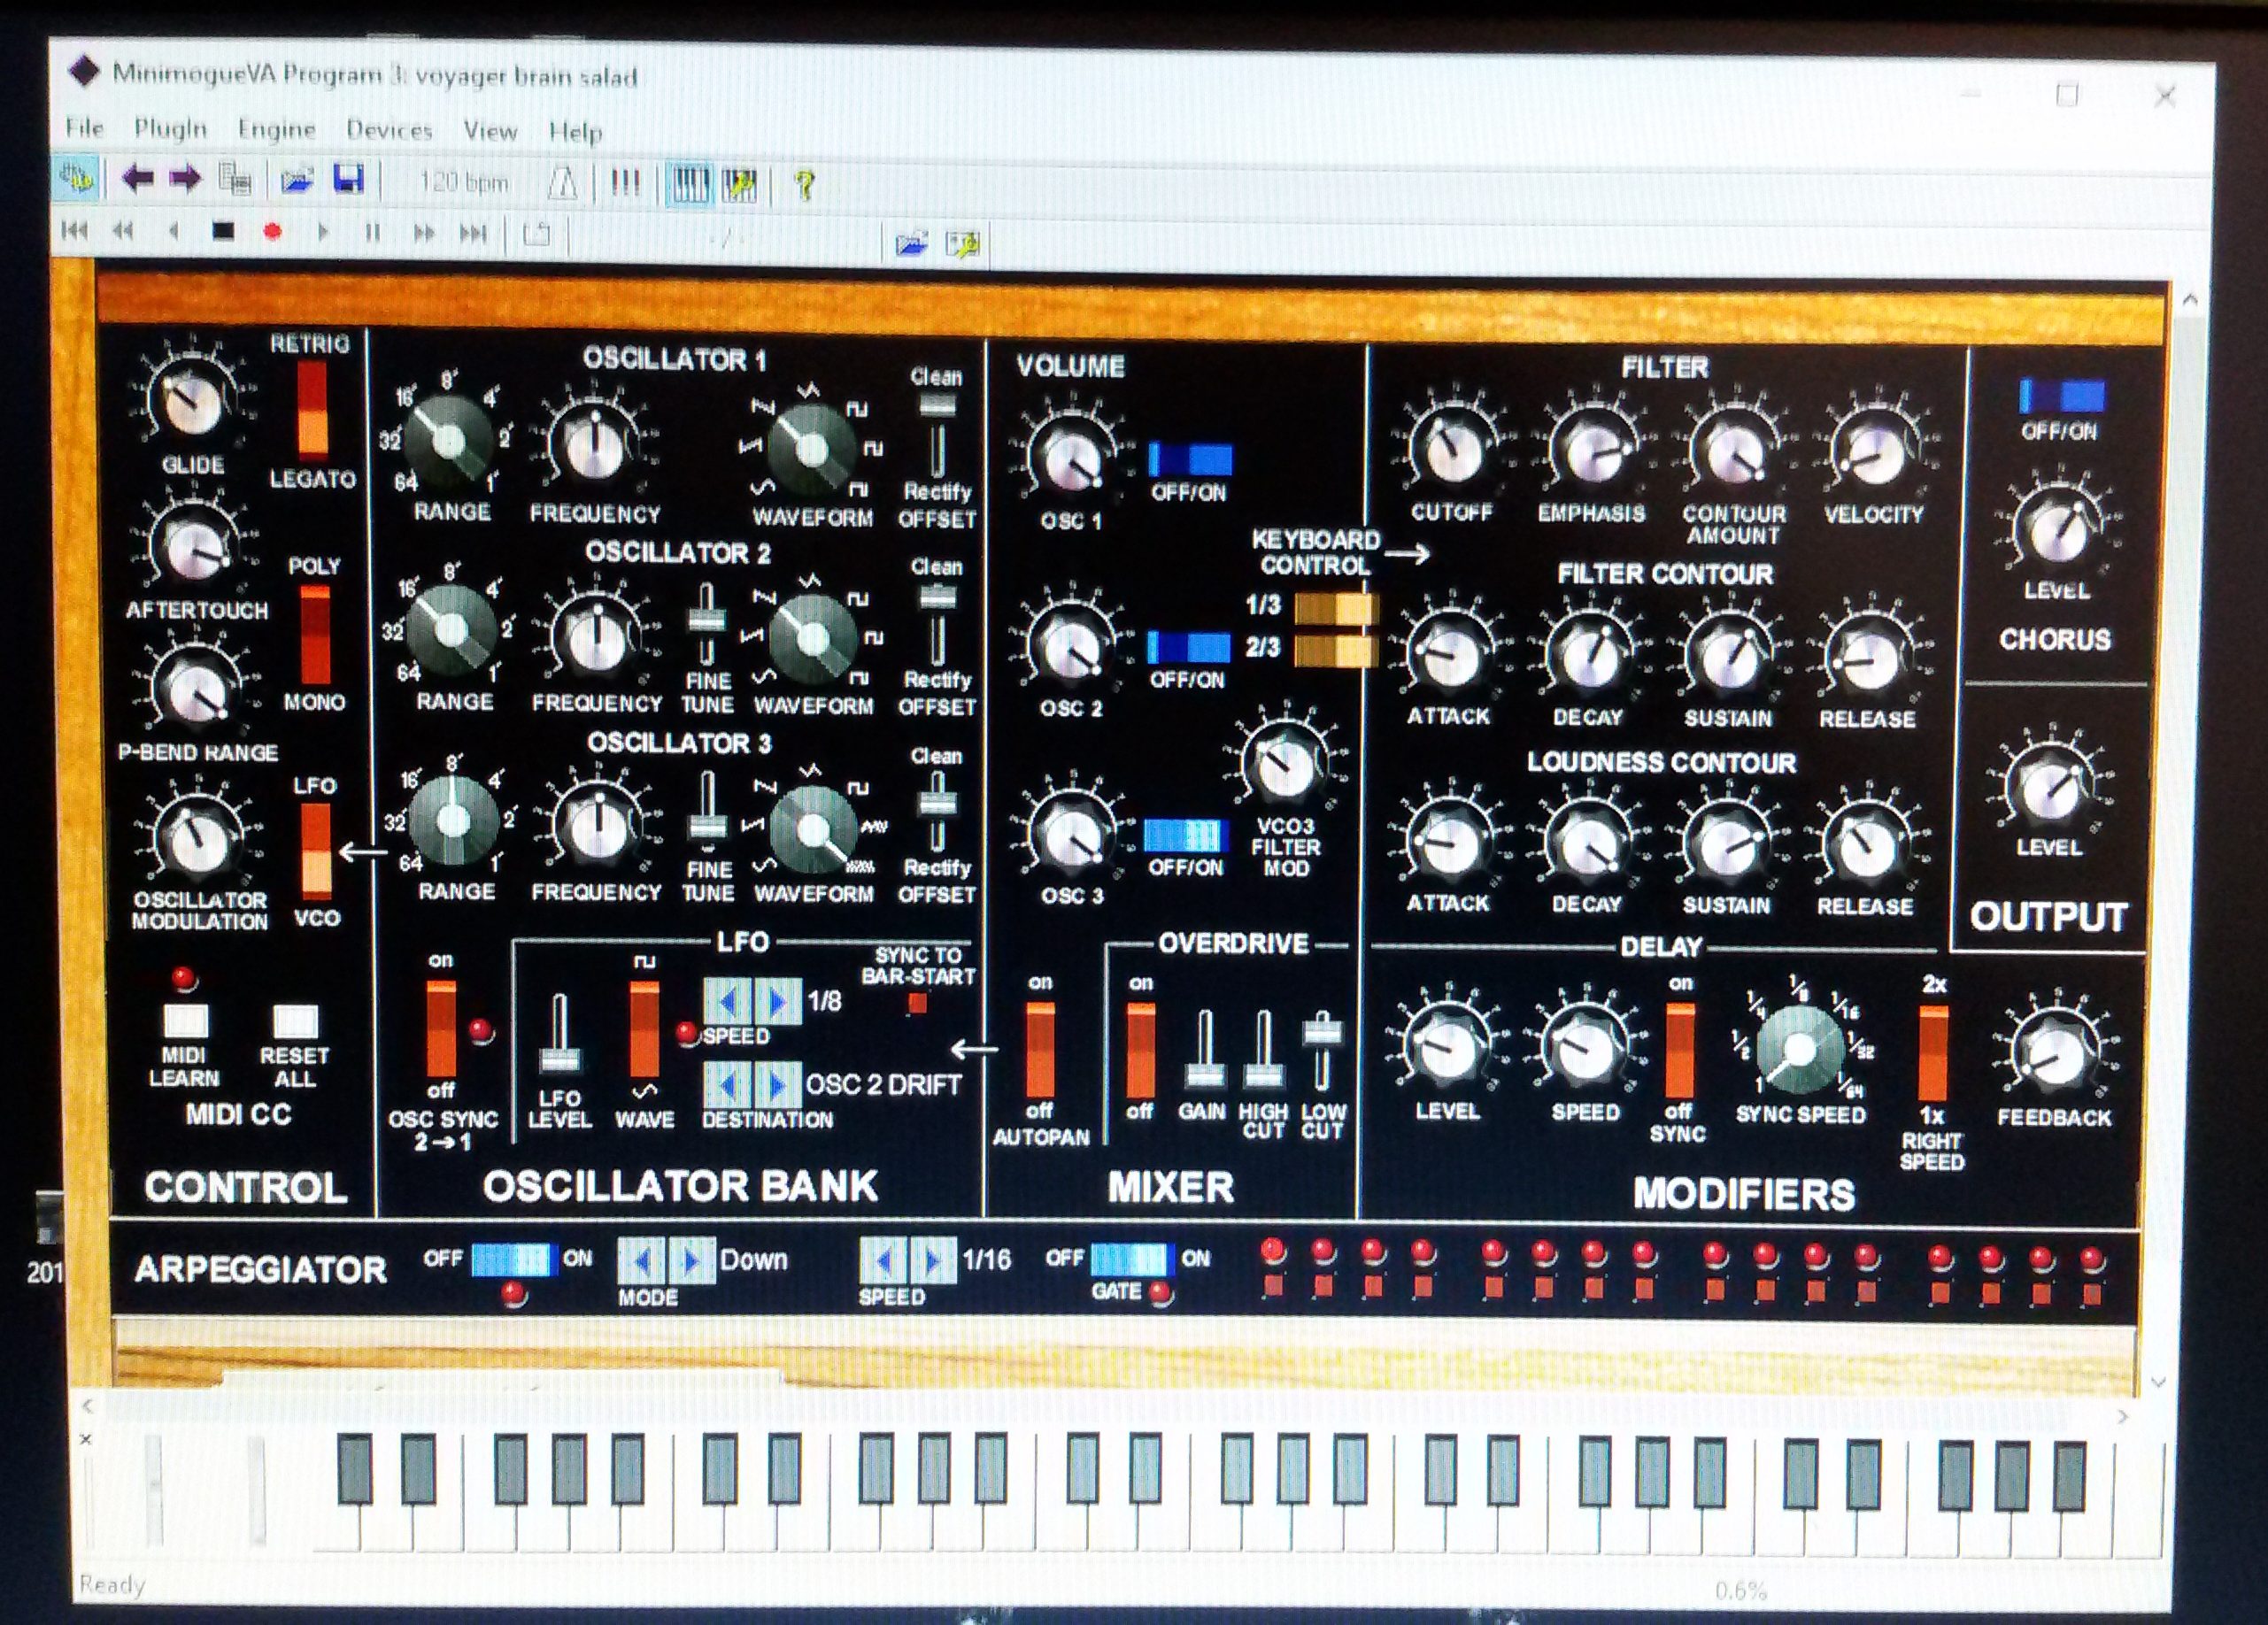Click LFO DESTINATION right arrow
The height and width of the screenshot is (1625, 2268).
click(x=777, y=1084)
